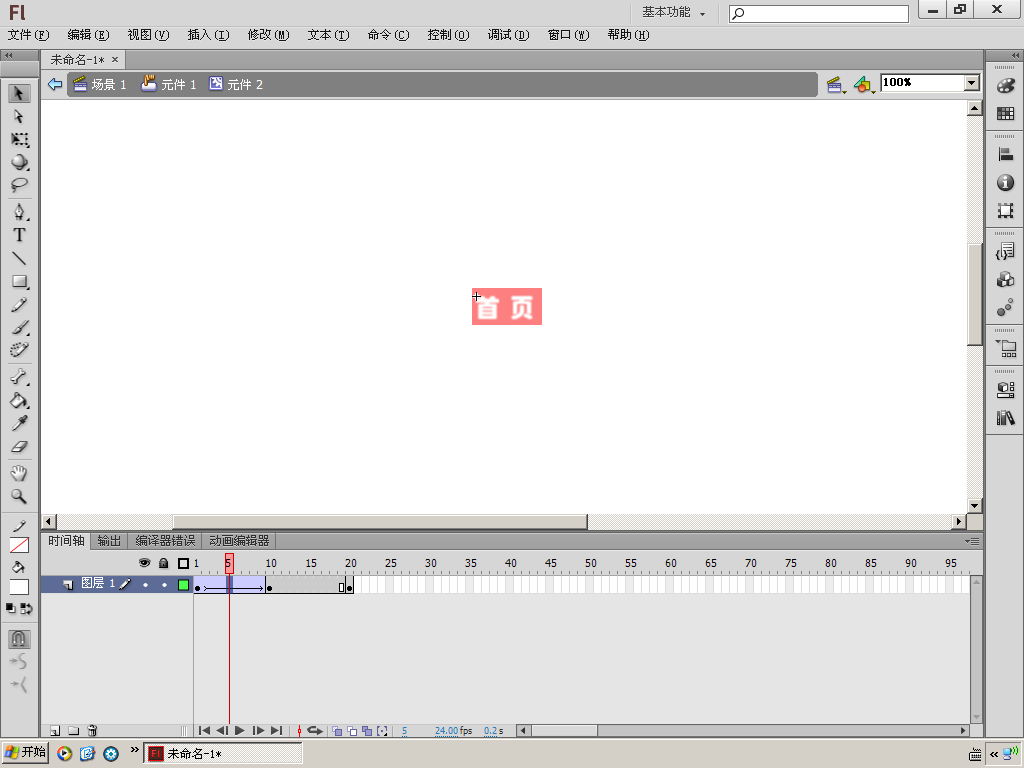Open 基本功能 workspace dropdown
1024x768 pixels.
(x=673, y=12)
